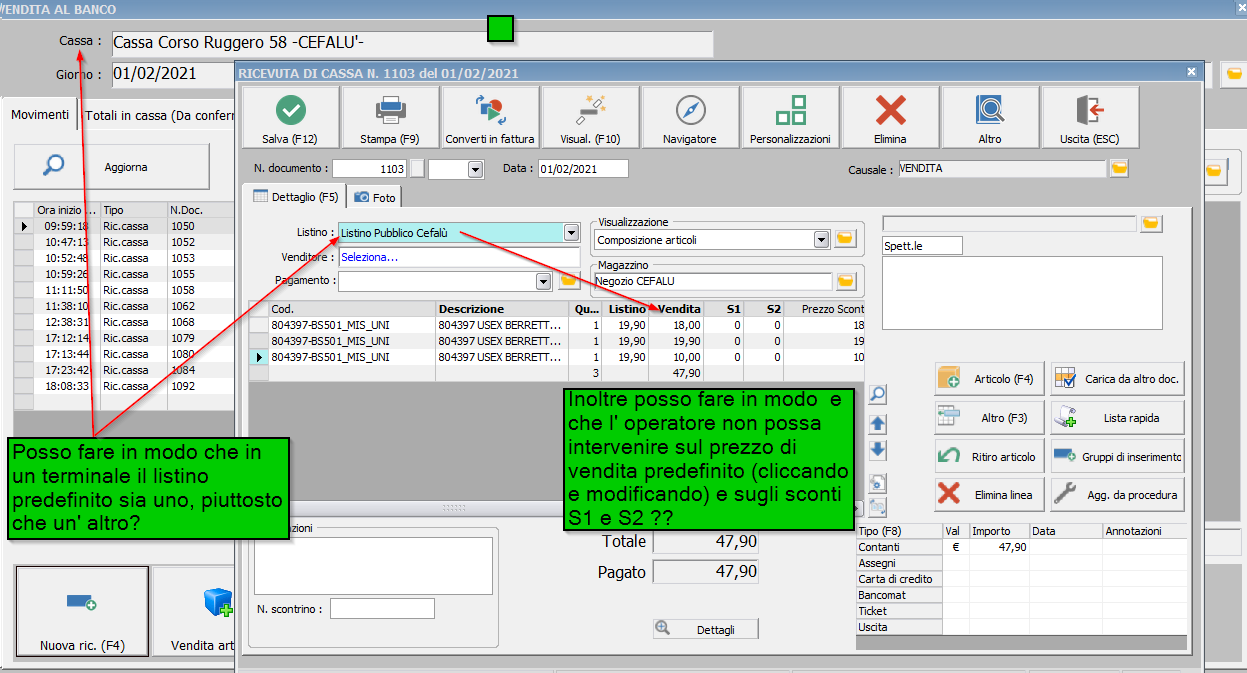The height and width of the screenshot is (673, 1247).
Task: Open folder lookup next to Causale
Action: pyautogui.click(x=1119, y=169)
